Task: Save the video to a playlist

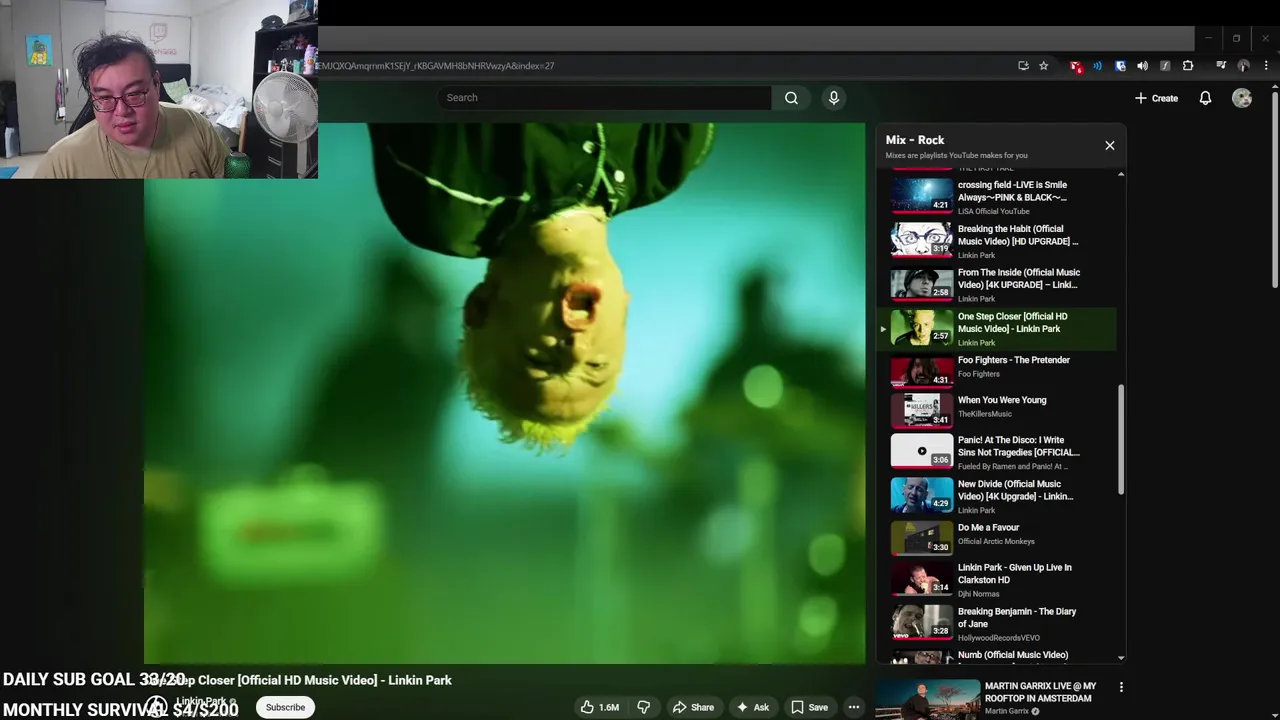Action: (810, 707)
